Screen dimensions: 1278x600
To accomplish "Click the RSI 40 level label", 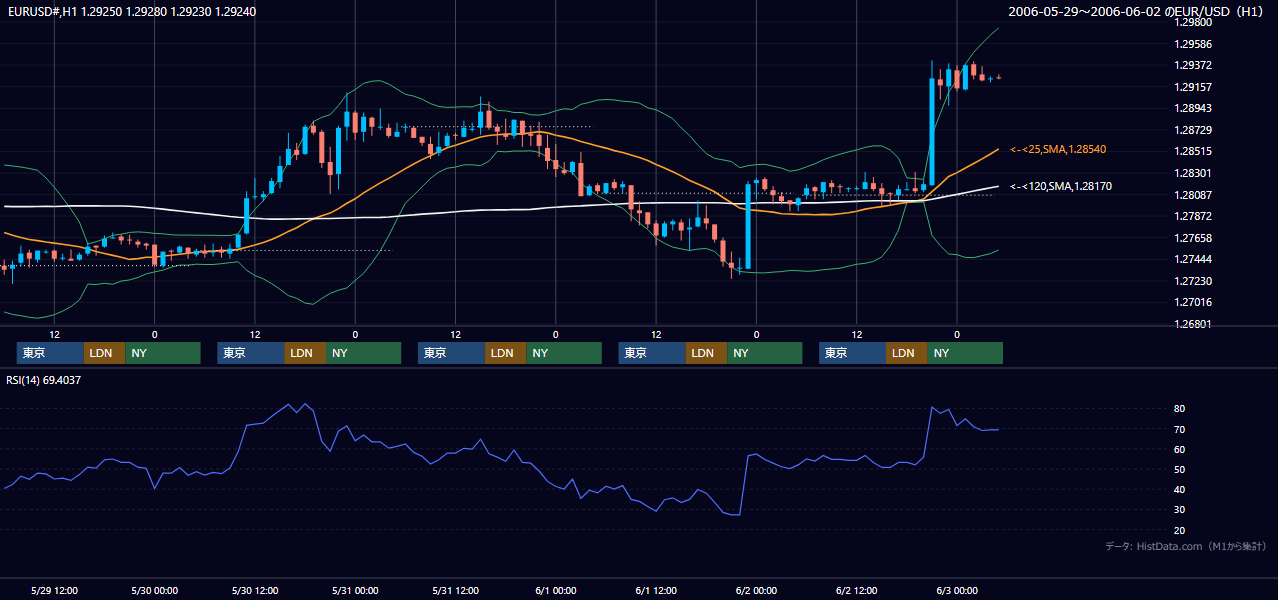I will coord(1179,489).
